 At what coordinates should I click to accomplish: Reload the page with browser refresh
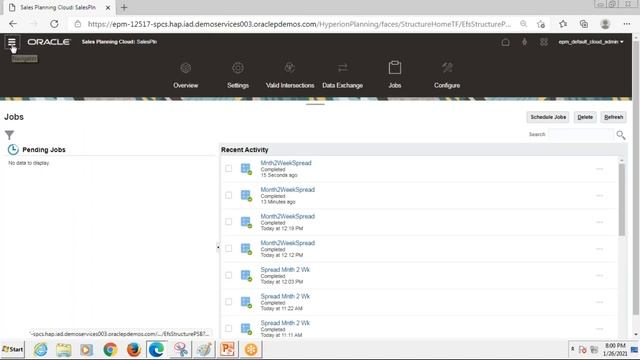(54, 24)
